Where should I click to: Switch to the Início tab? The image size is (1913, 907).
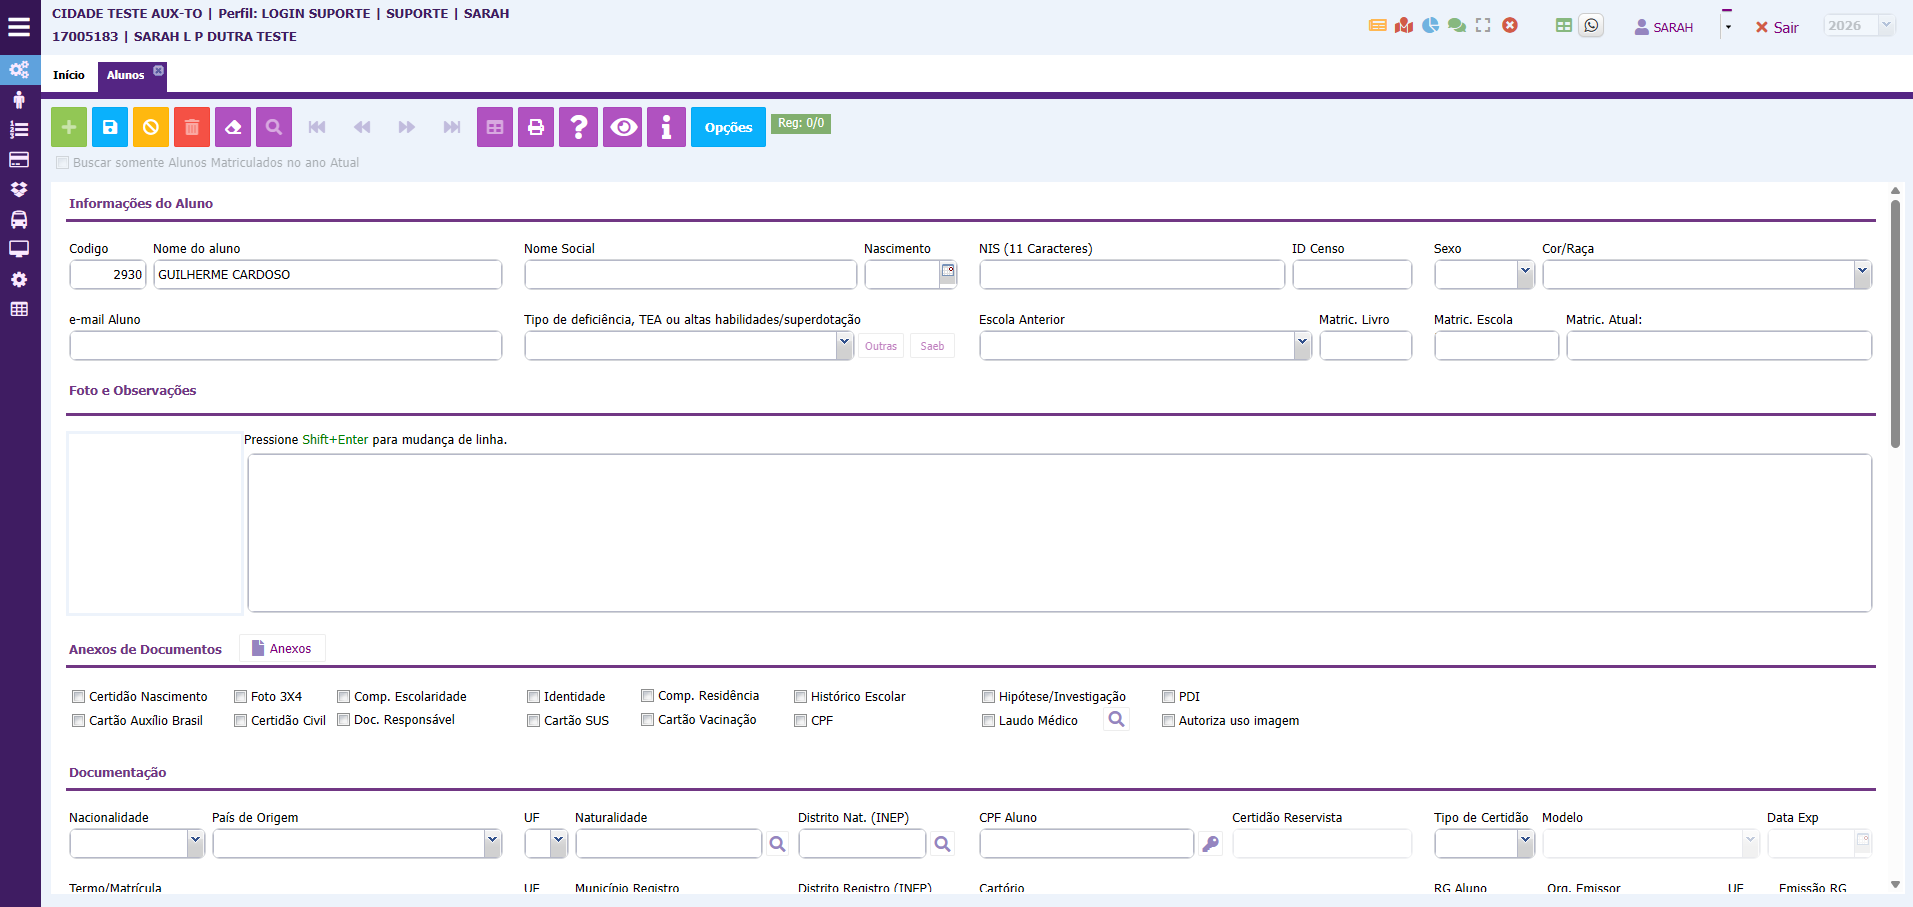pos(69,75)
